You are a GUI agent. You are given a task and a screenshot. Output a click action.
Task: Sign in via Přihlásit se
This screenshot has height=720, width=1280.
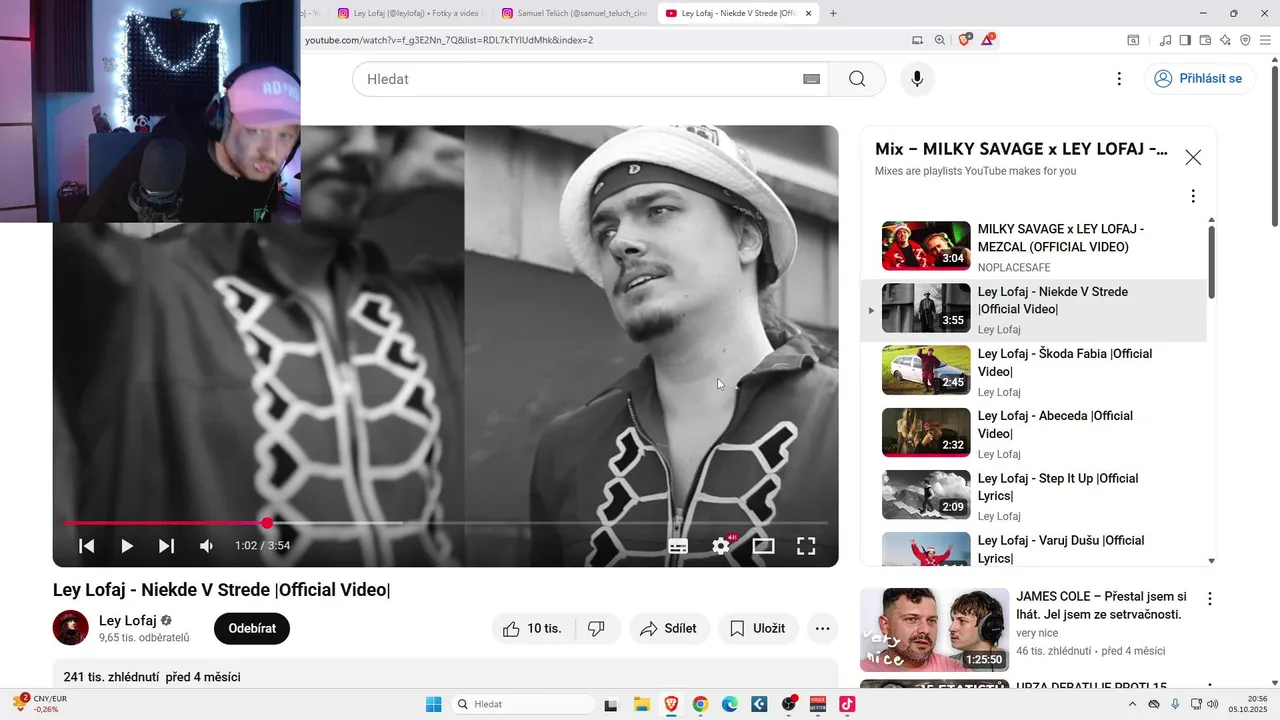pos(1199,79)
